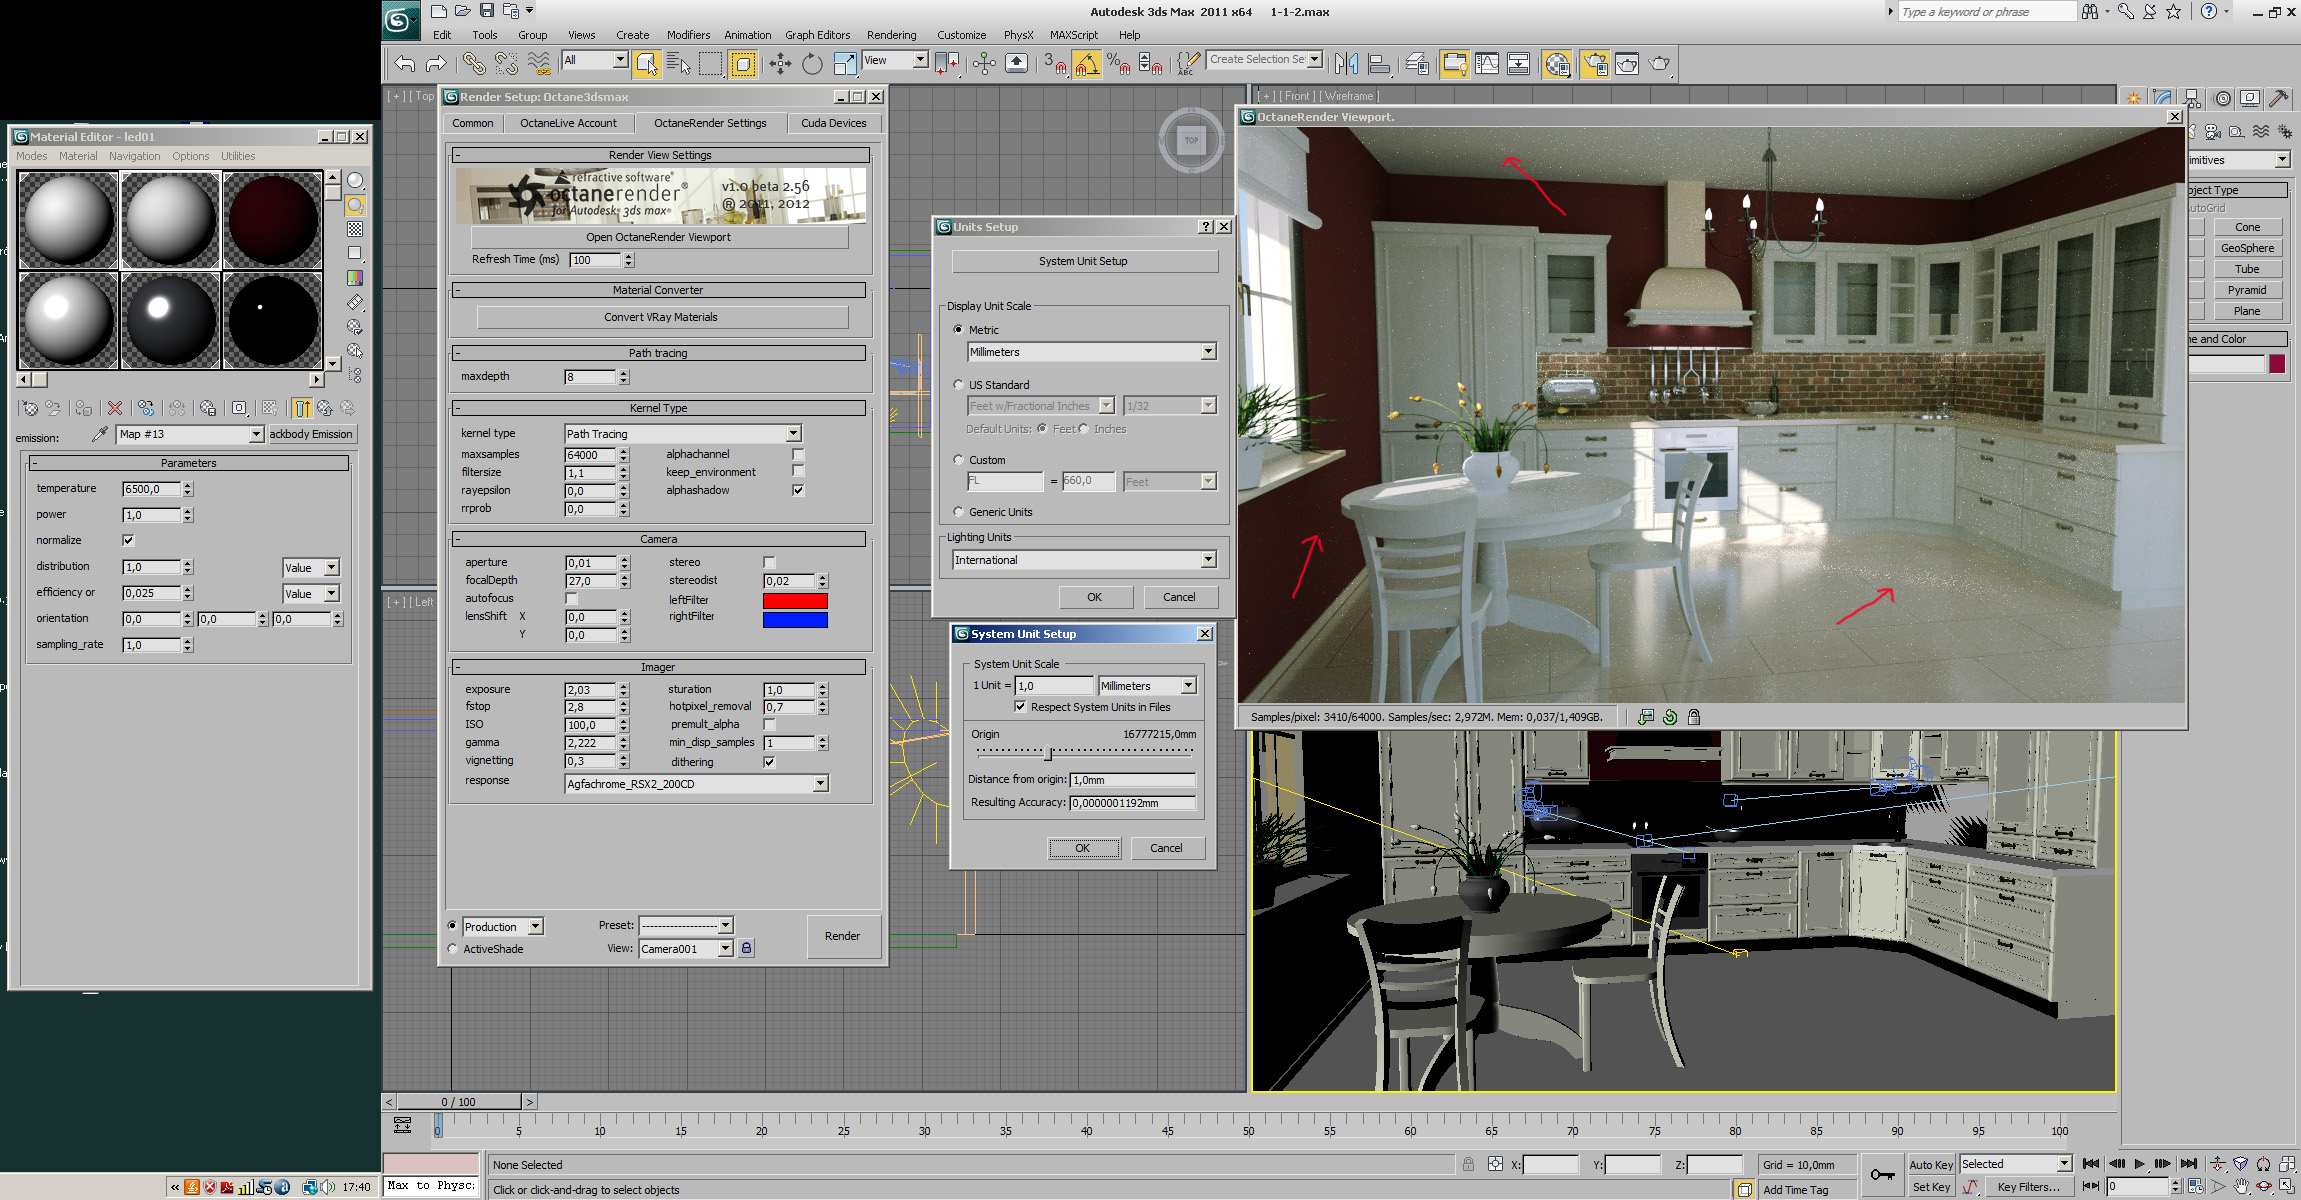
Task: Click the maxsamples input field
Action: click(591, 455)
